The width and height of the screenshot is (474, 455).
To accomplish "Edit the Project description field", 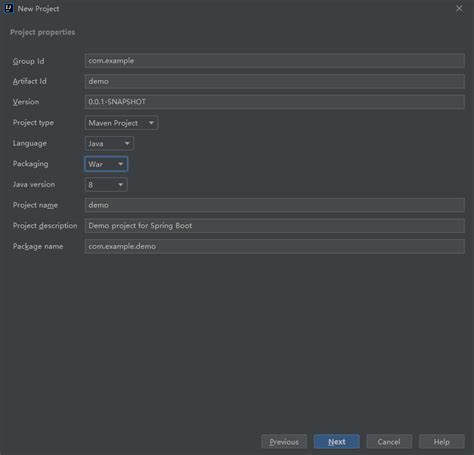I will coord(274,226).
